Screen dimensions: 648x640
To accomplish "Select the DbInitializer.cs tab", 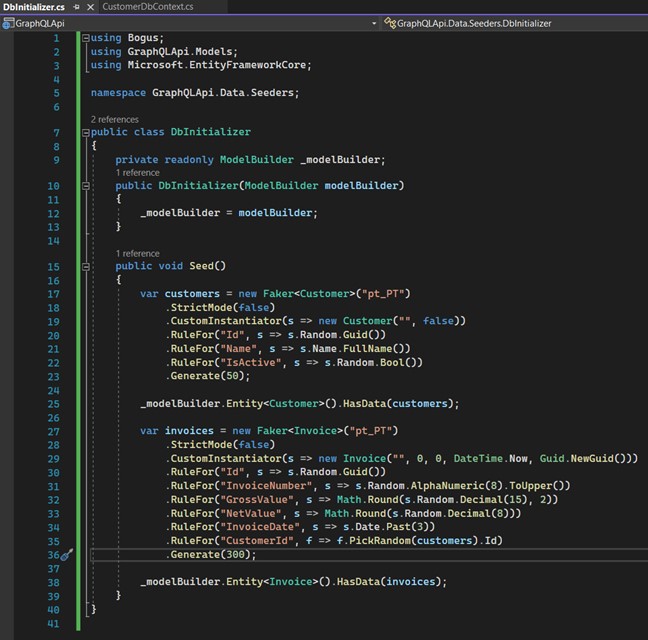I will point(34,7).
